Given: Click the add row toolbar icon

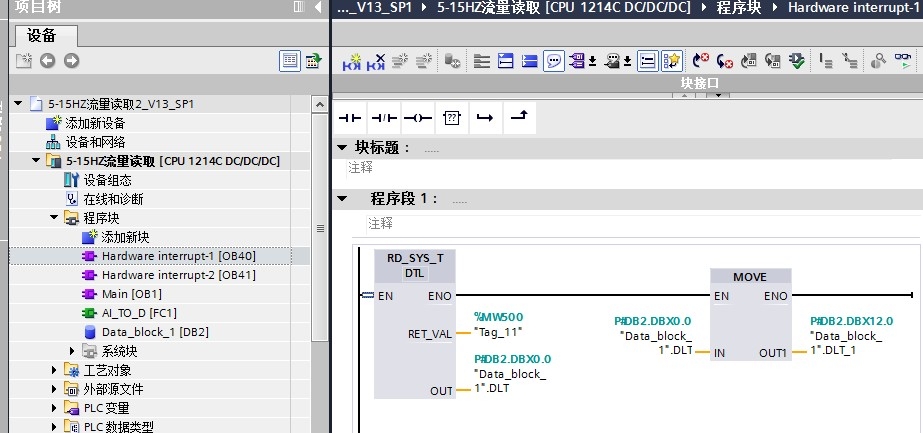Looking at the screenshot, I should click(x=424, y=61).
